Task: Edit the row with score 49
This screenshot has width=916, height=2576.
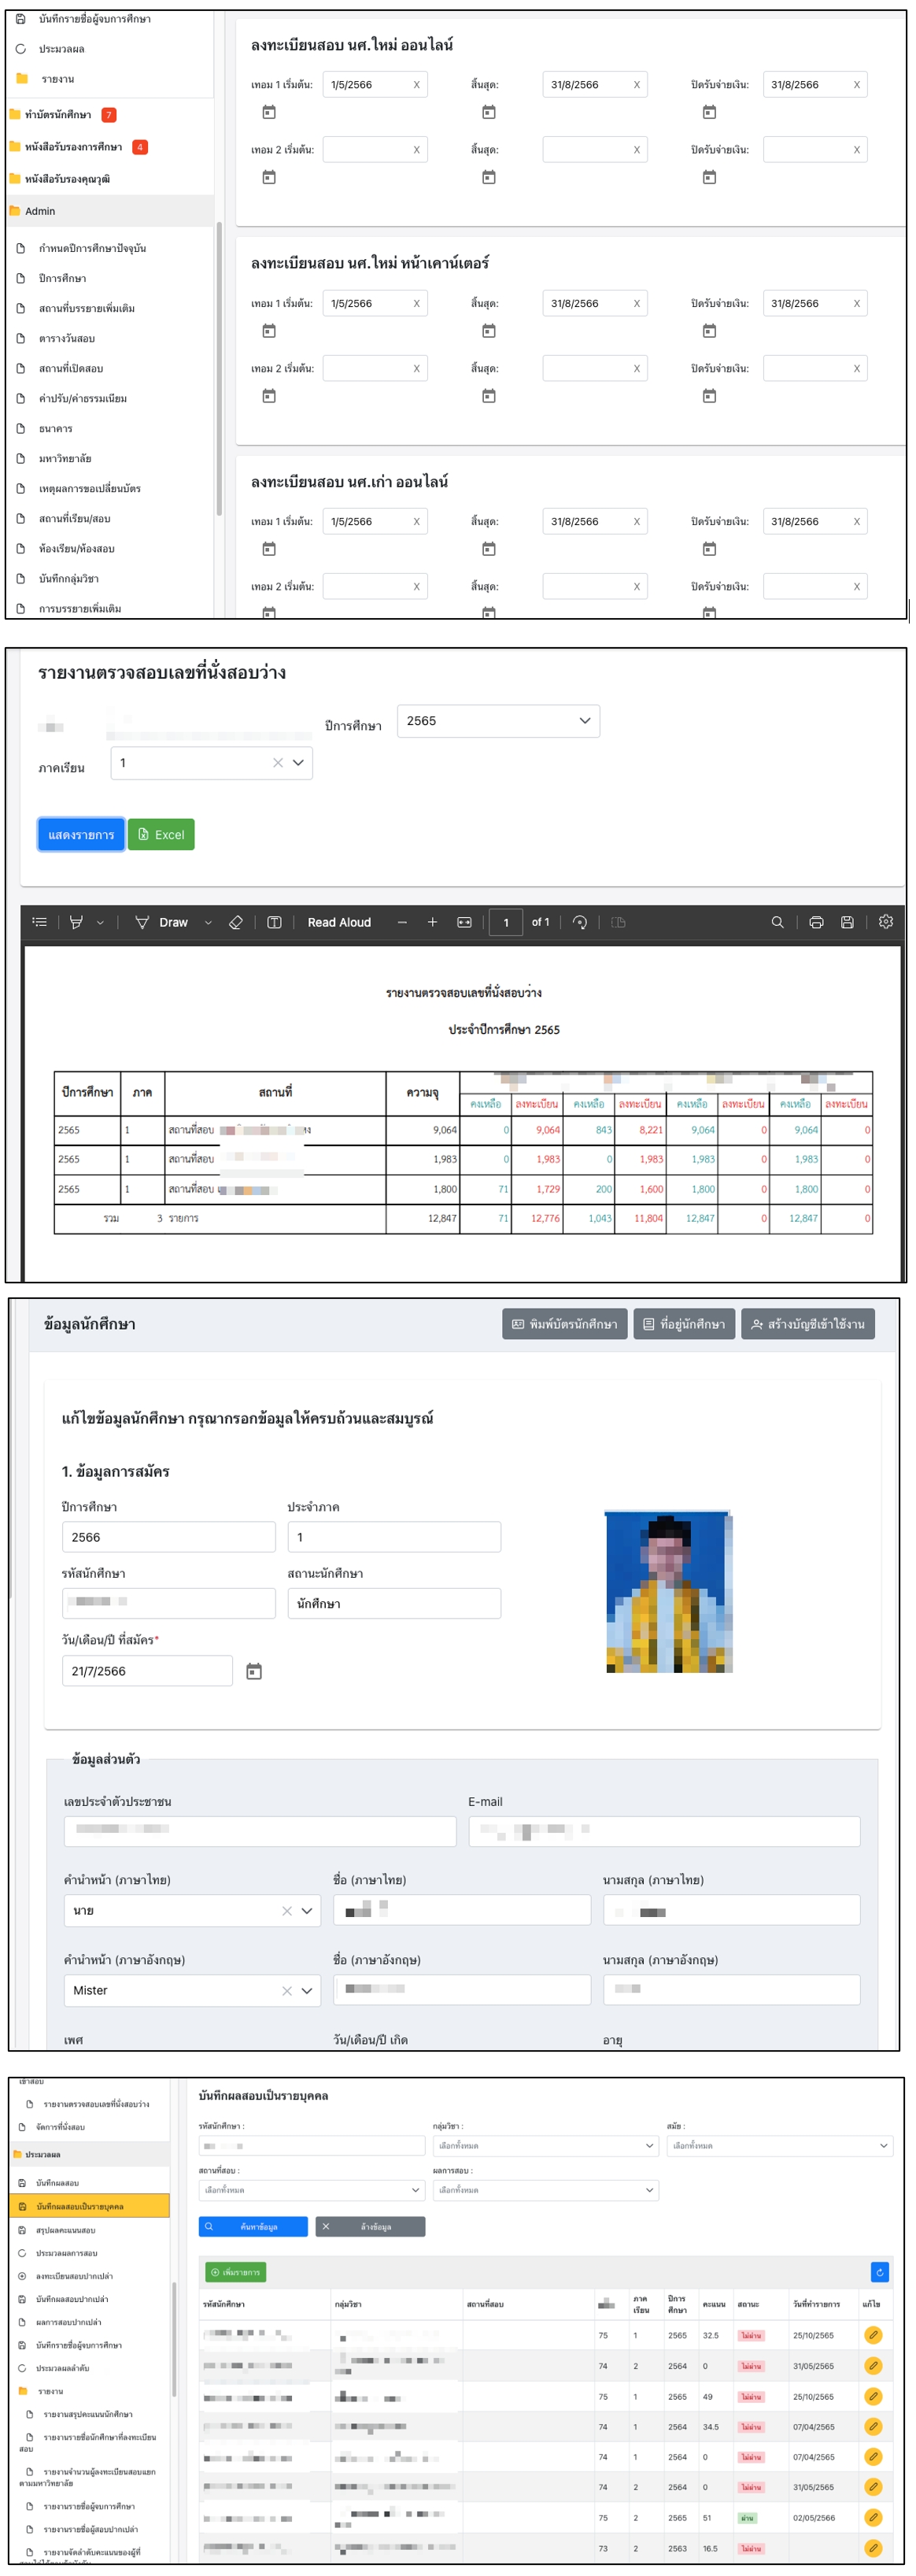Action: tap(873, 2396)
